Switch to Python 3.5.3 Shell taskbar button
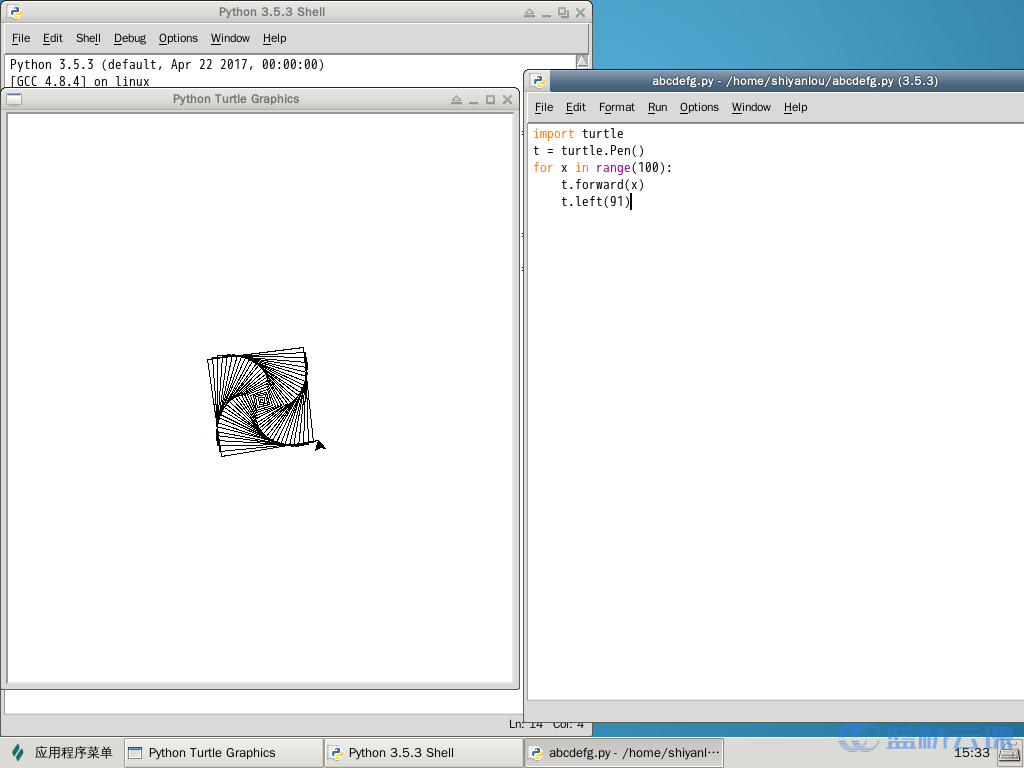1024x768 pixels. (x=422, y=753)
